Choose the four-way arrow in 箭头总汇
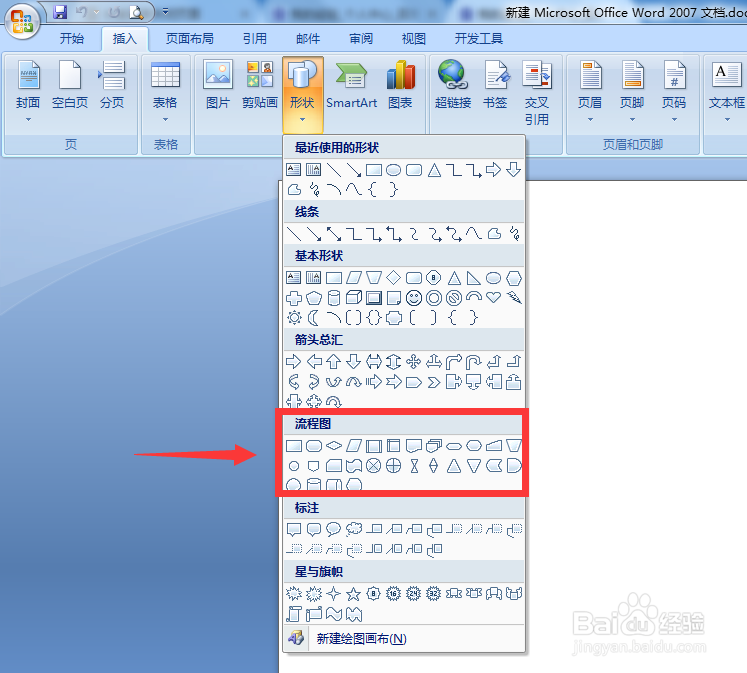747x673 pixels. [414, 362]
